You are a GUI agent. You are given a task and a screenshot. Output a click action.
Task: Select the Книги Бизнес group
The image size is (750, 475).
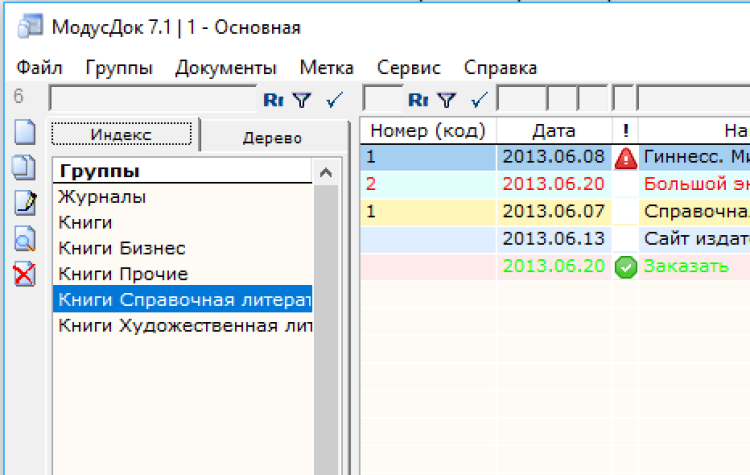pos(122,248)
